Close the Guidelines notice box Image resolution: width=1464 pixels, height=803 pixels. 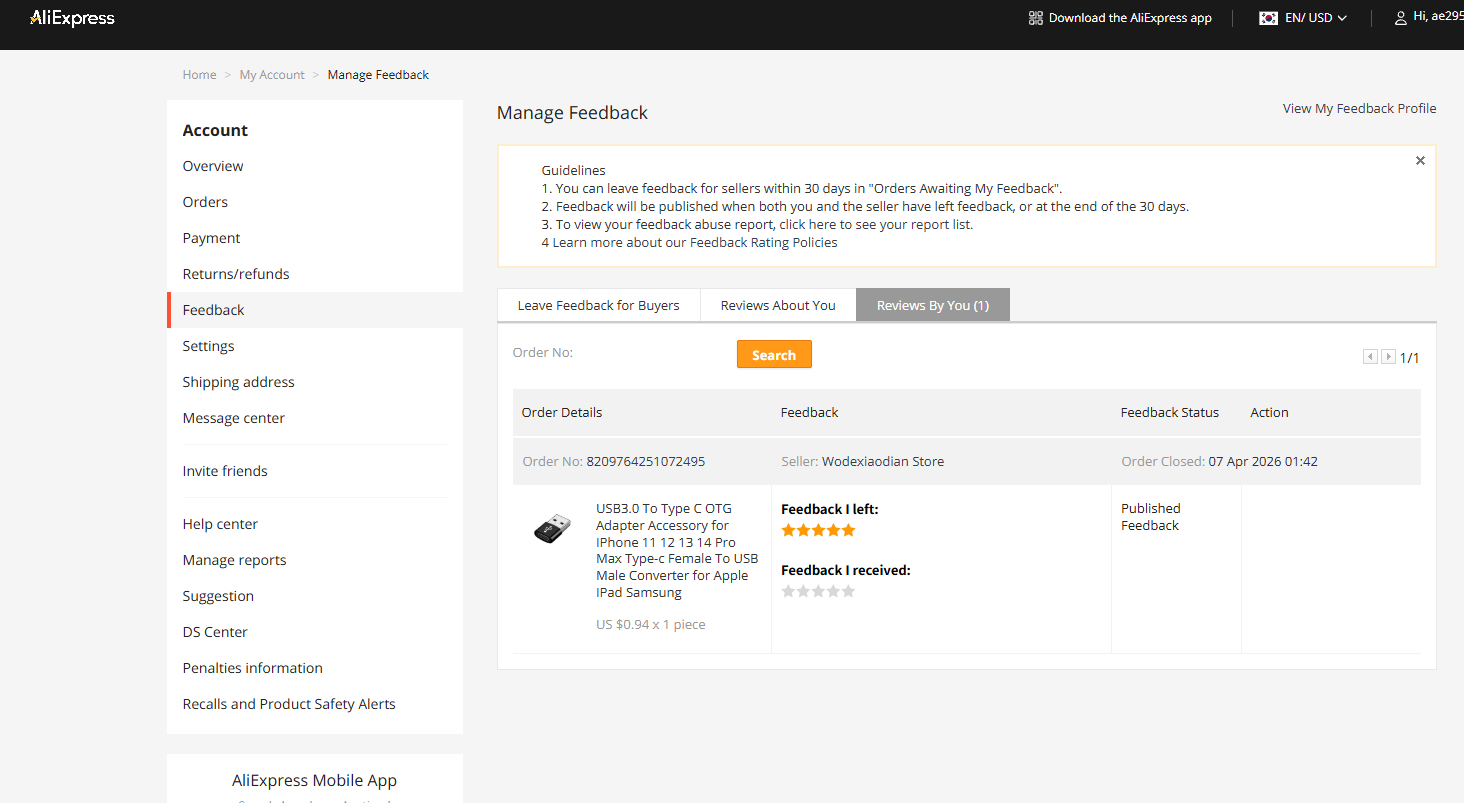point(1420,160)
